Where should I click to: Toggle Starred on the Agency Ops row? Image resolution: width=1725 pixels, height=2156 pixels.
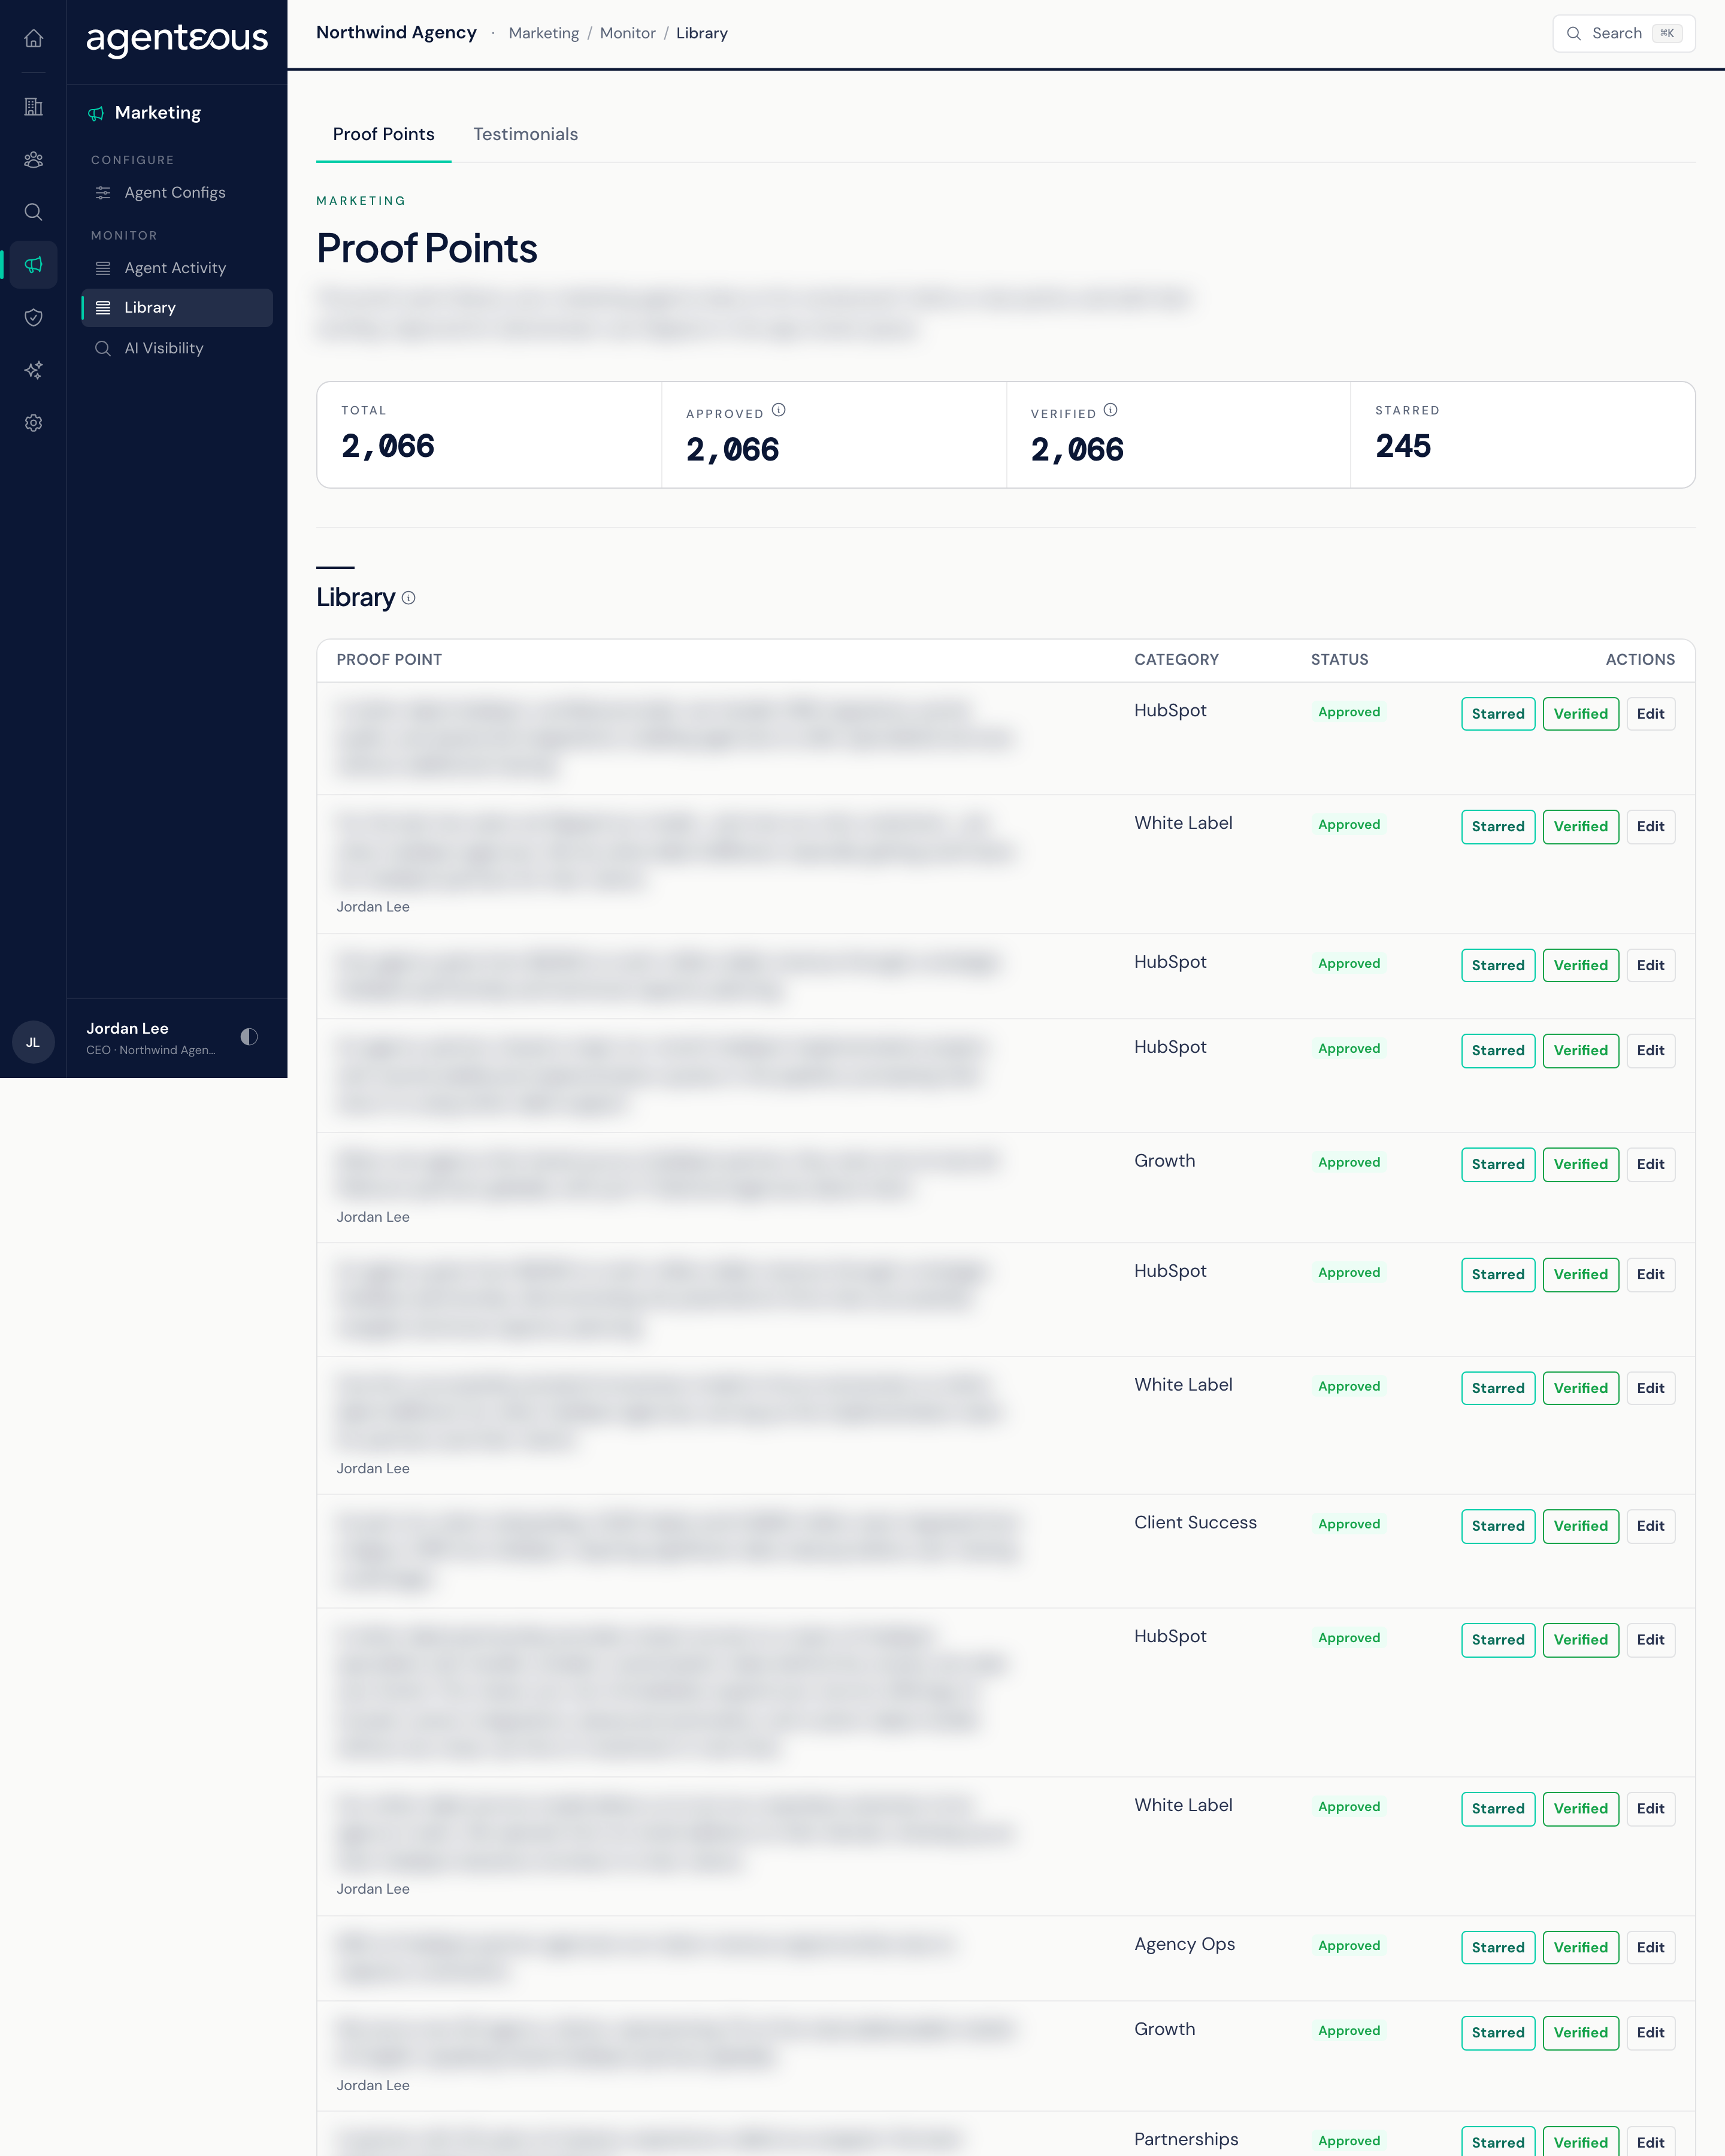click(1498, 1947)
